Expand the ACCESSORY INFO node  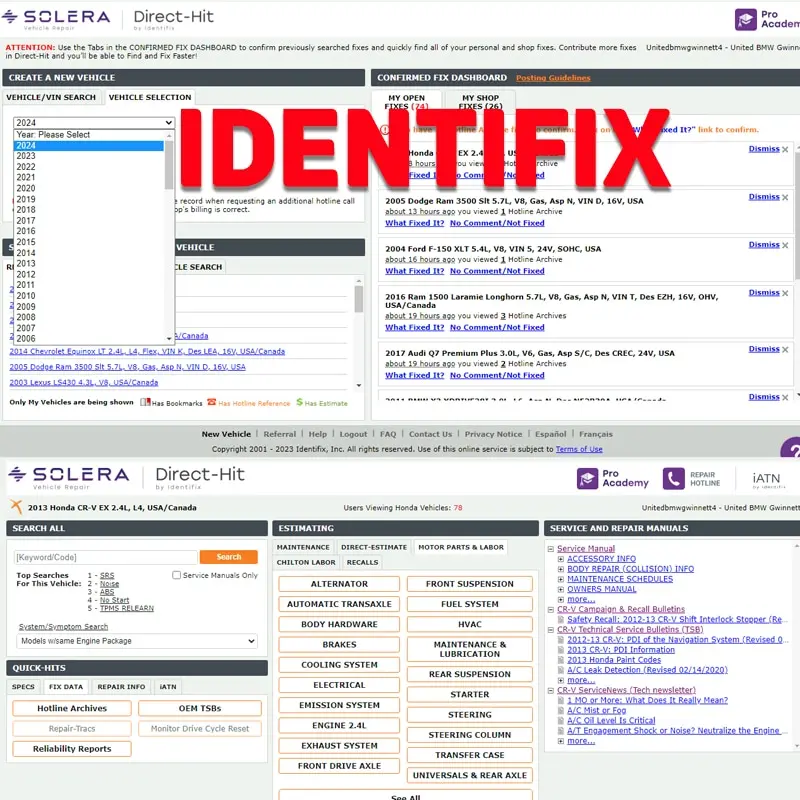[561, 559]
